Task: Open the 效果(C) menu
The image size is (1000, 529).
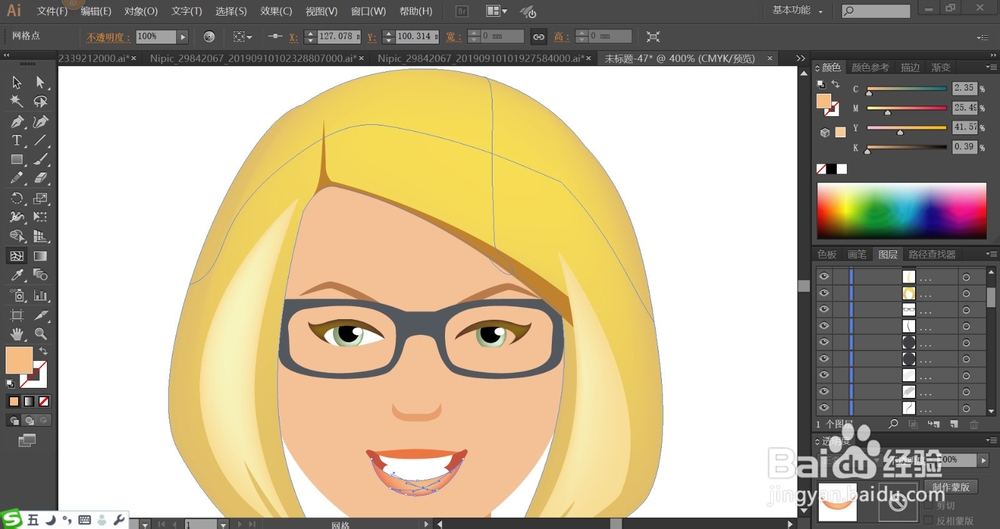Action: tap(276, 11)
